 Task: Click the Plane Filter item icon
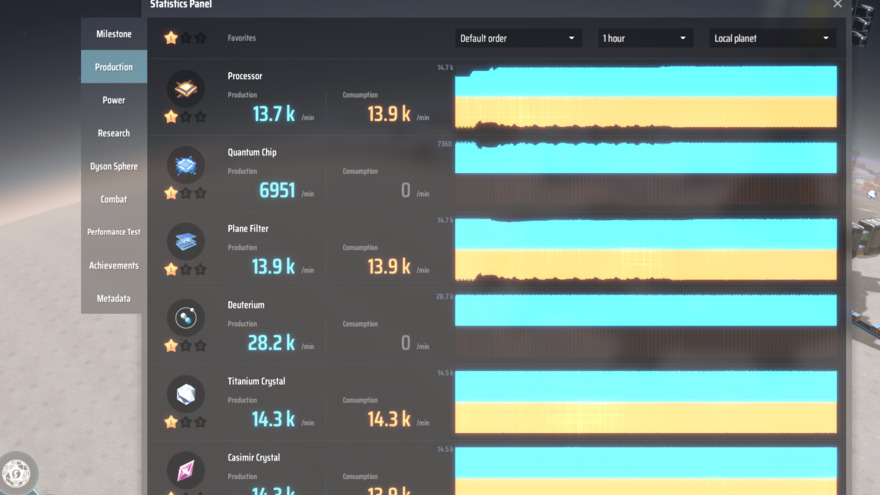click(x=186, y=241)
